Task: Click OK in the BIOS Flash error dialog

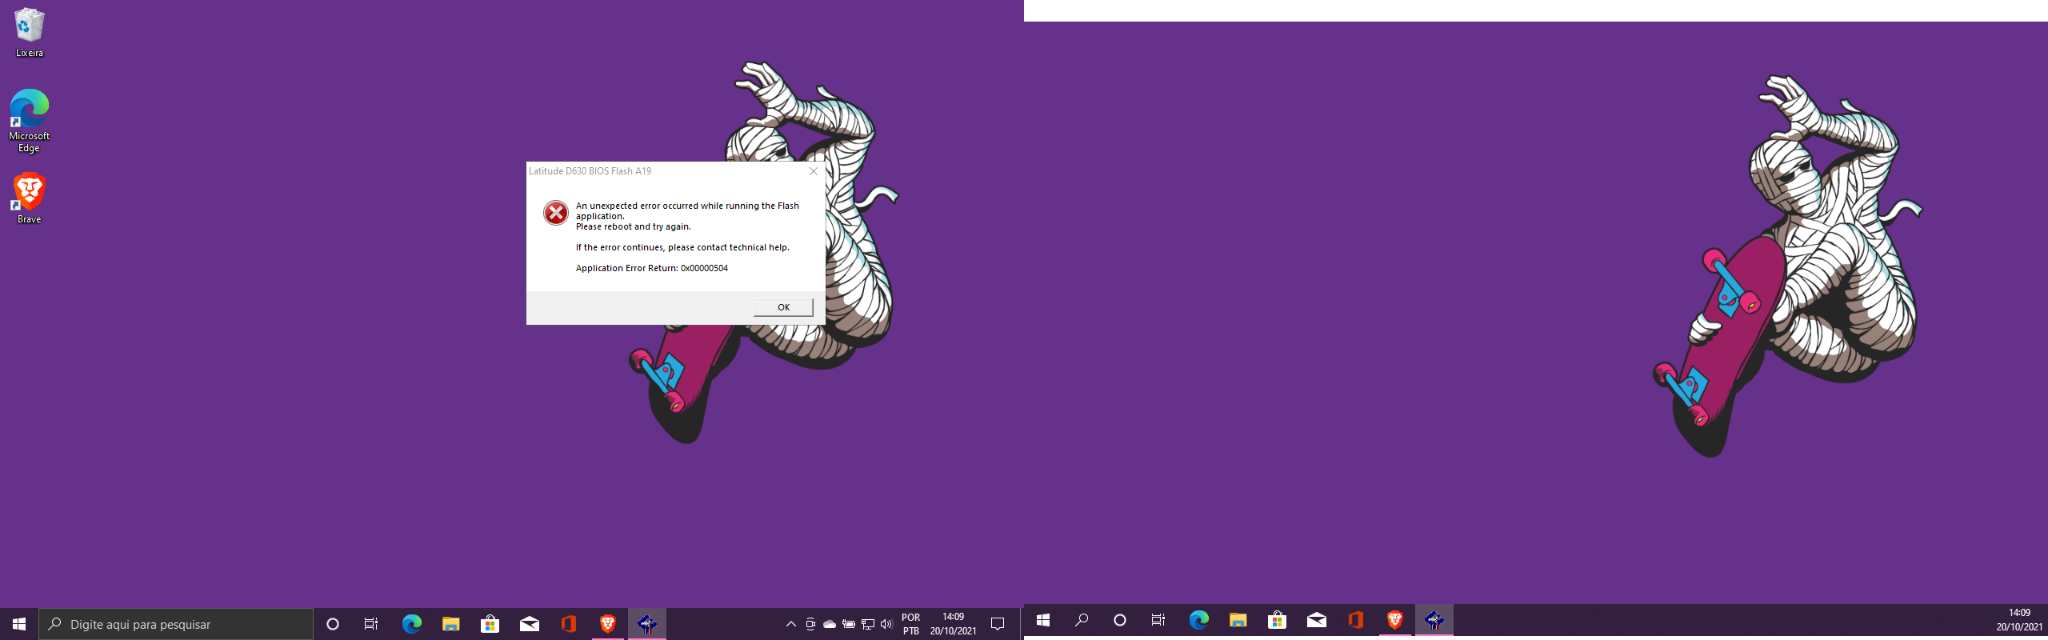Action: tap(783, 307)
